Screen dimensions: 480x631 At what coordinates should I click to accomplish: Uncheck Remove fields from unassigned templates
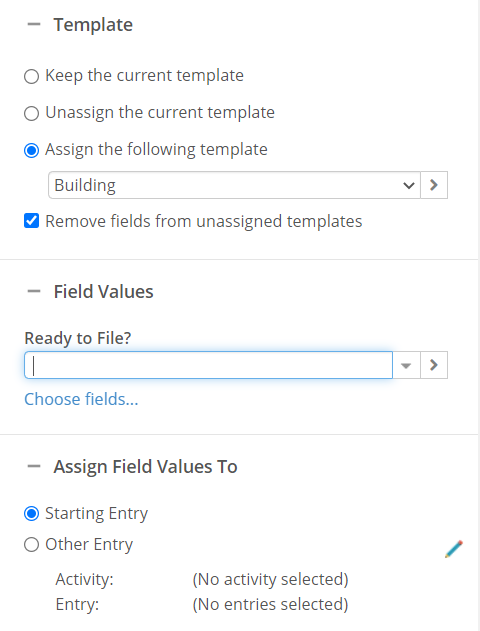click(x=31, y=221)
